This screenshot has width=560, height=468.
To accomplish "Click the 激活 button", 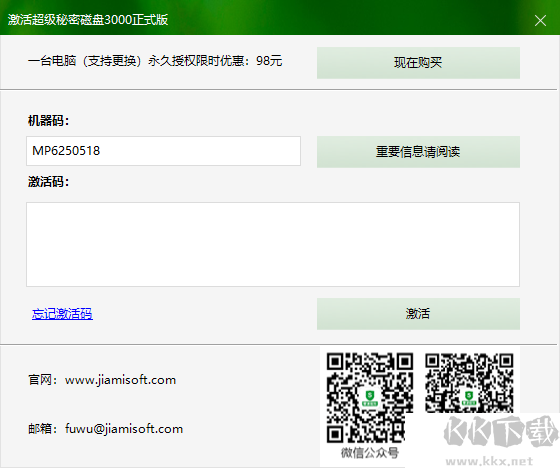I will pyautogui.click(x=418, y=314).
